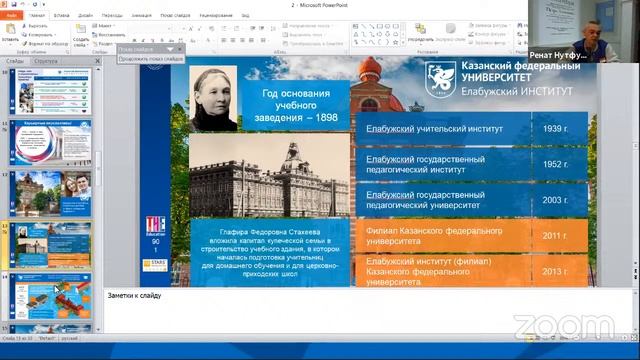Open the floating Slide Show toolbar dropdown arrow
The height and width of the screenshot is (360, 640).
pyautogui.click(x=170, y=49)
